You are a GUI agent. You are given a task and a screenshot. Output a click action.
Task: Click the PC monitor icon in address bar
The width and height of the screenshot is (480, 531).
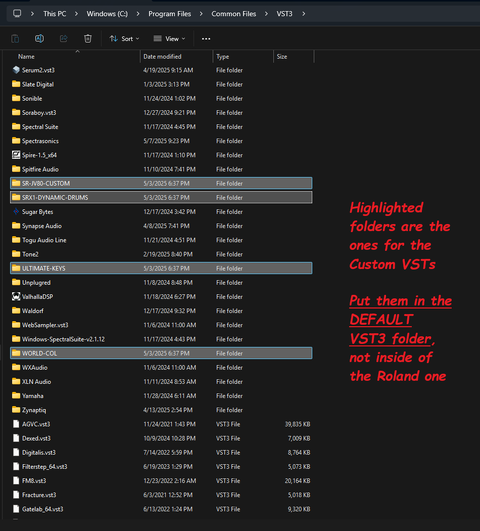(x=17, y=14)
